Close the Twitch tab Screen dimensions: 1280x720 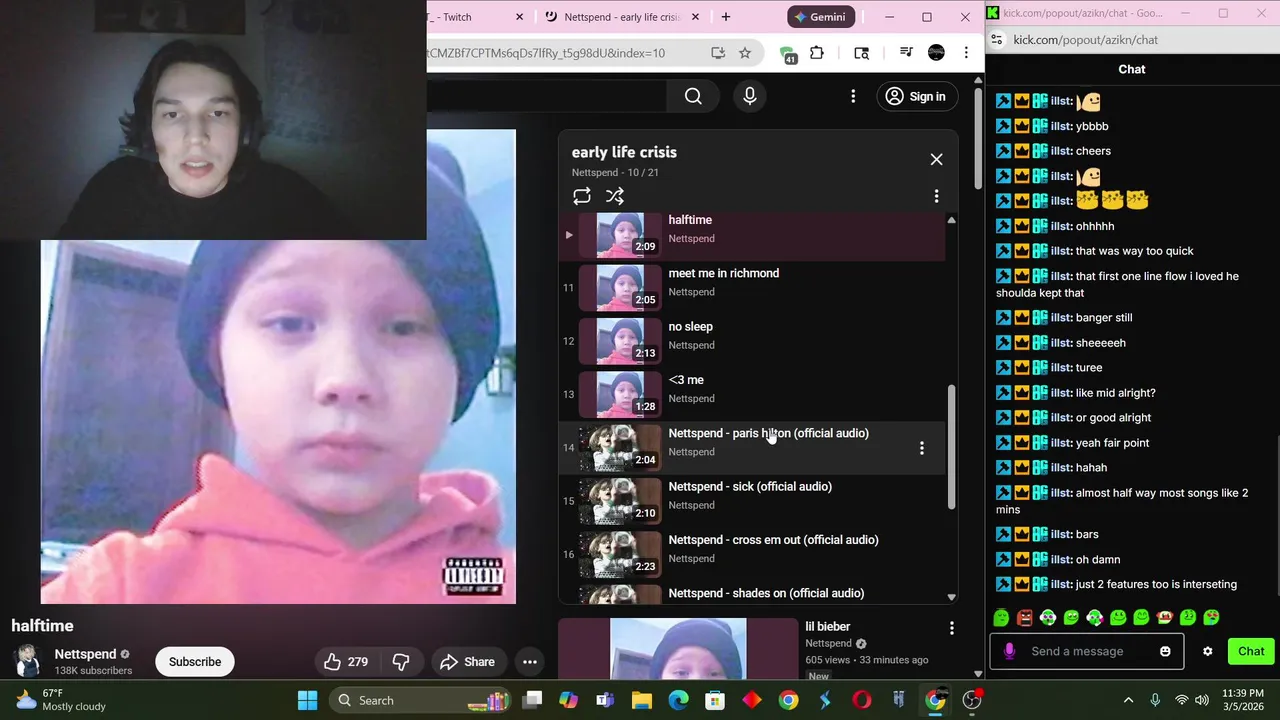click(520, 17)
